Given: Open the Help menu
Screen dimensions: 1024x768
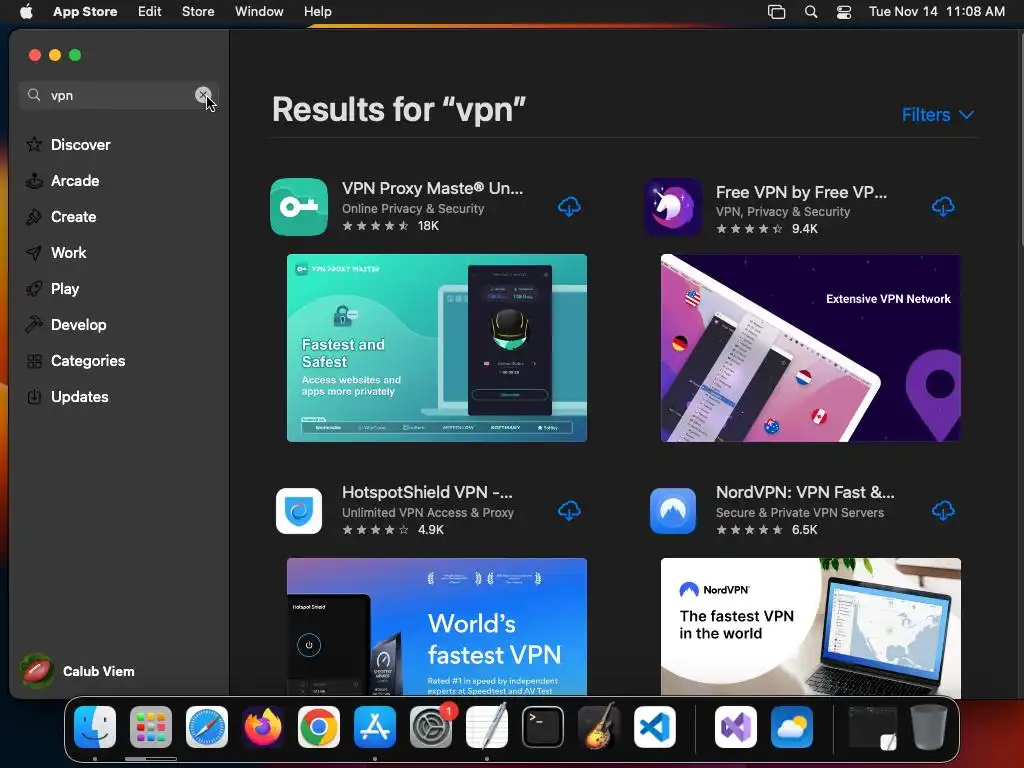Looking at the screenshot, I should (317, 12).
